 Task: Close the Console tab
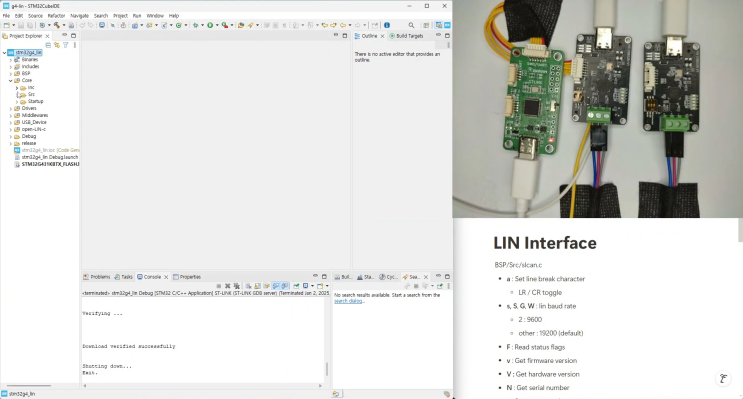(x=166, y=277)
